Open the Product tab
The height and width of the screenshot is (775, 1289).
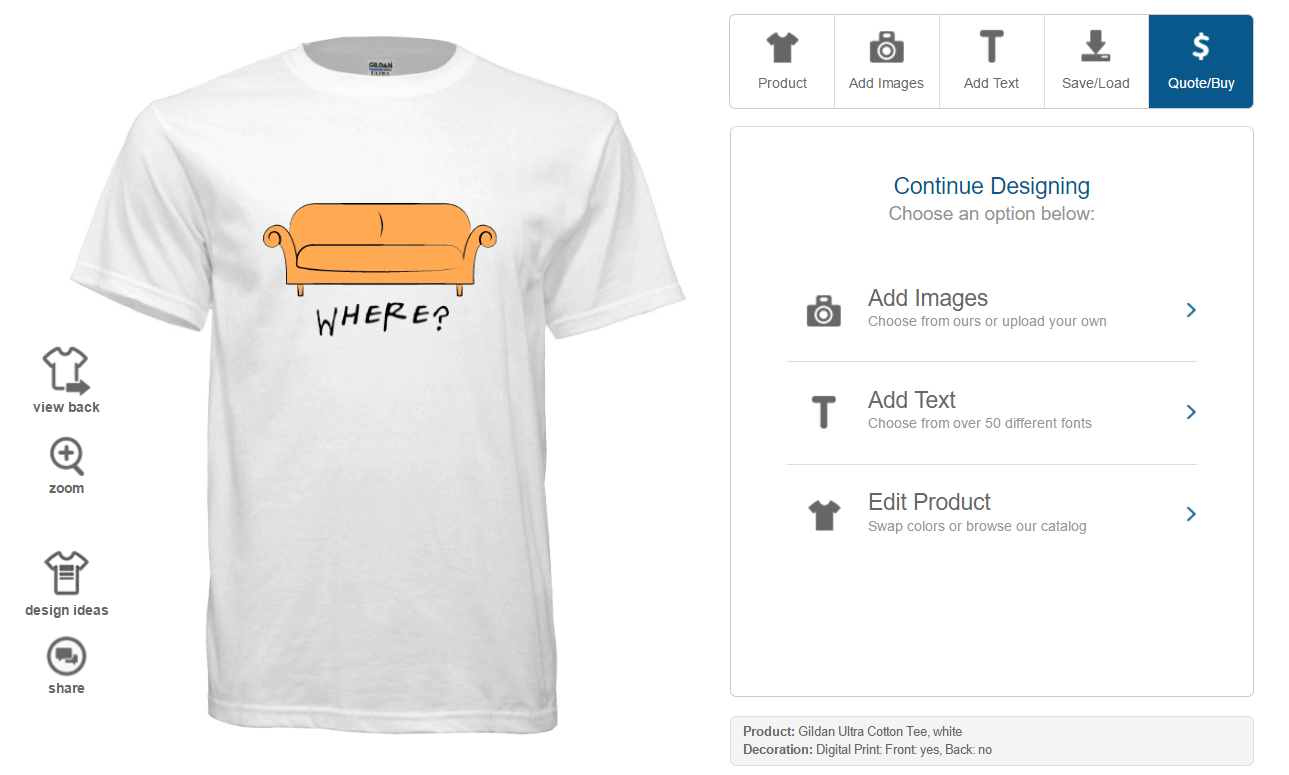point(782,61)
